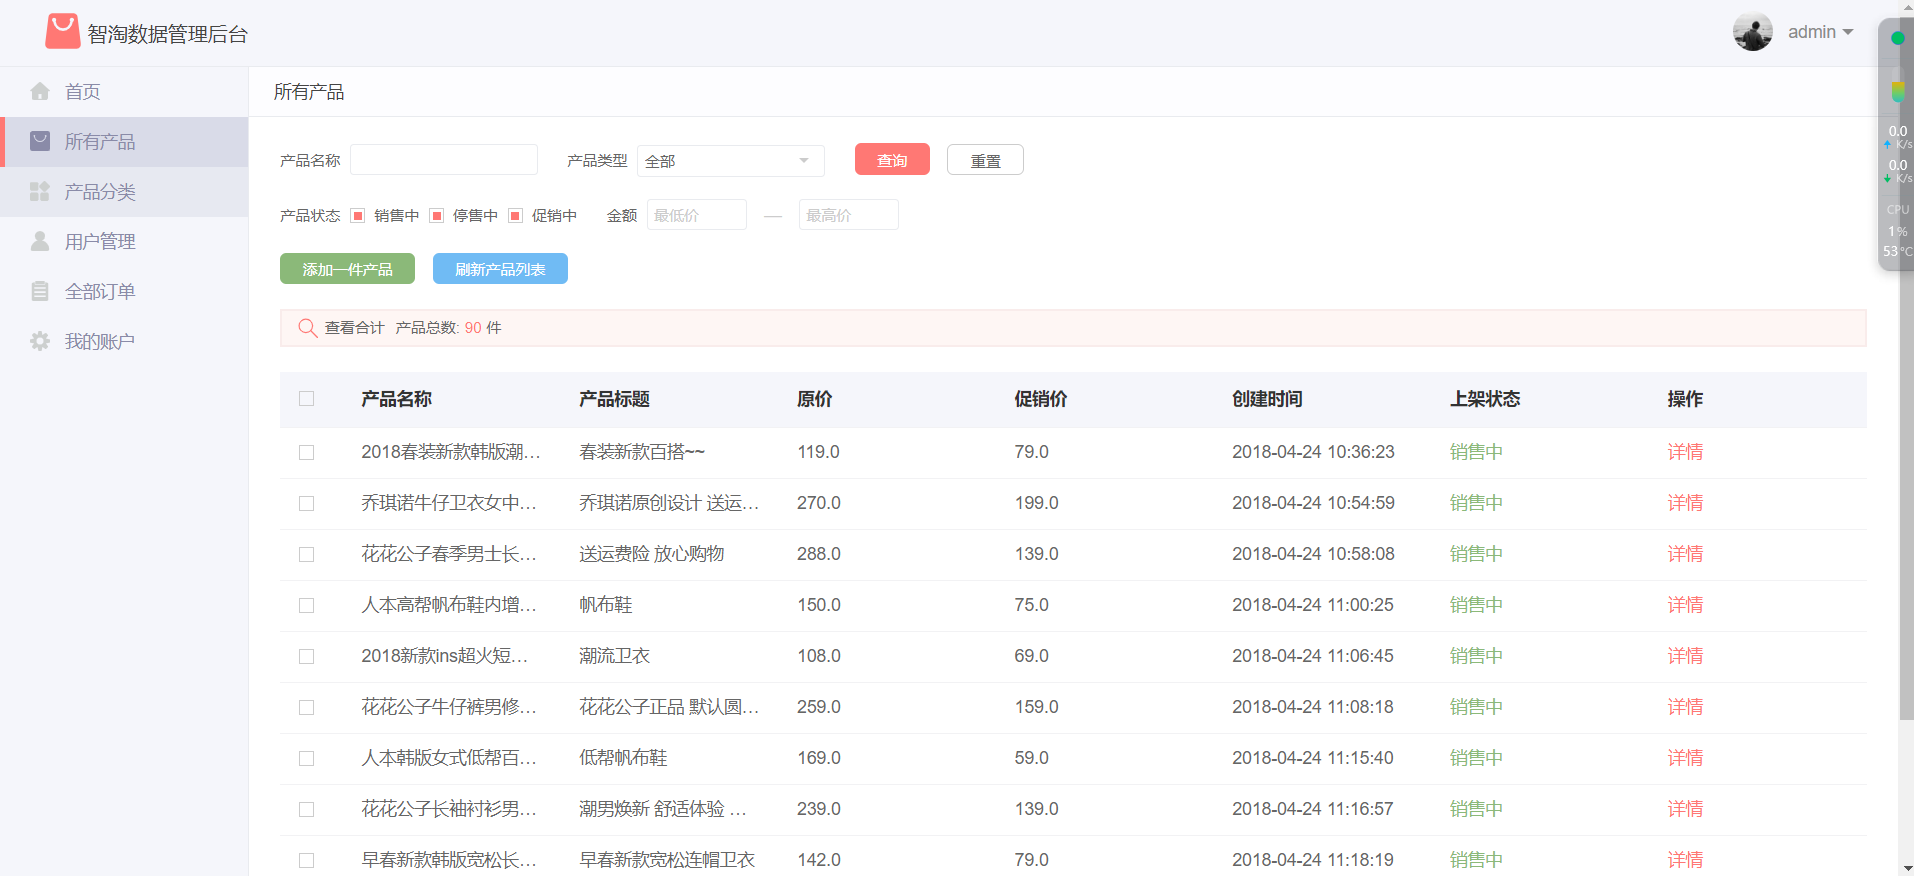Check the row checkbox for 2018春装新款韩版潮
This screenshot has width=1914, height=876.
306,452
